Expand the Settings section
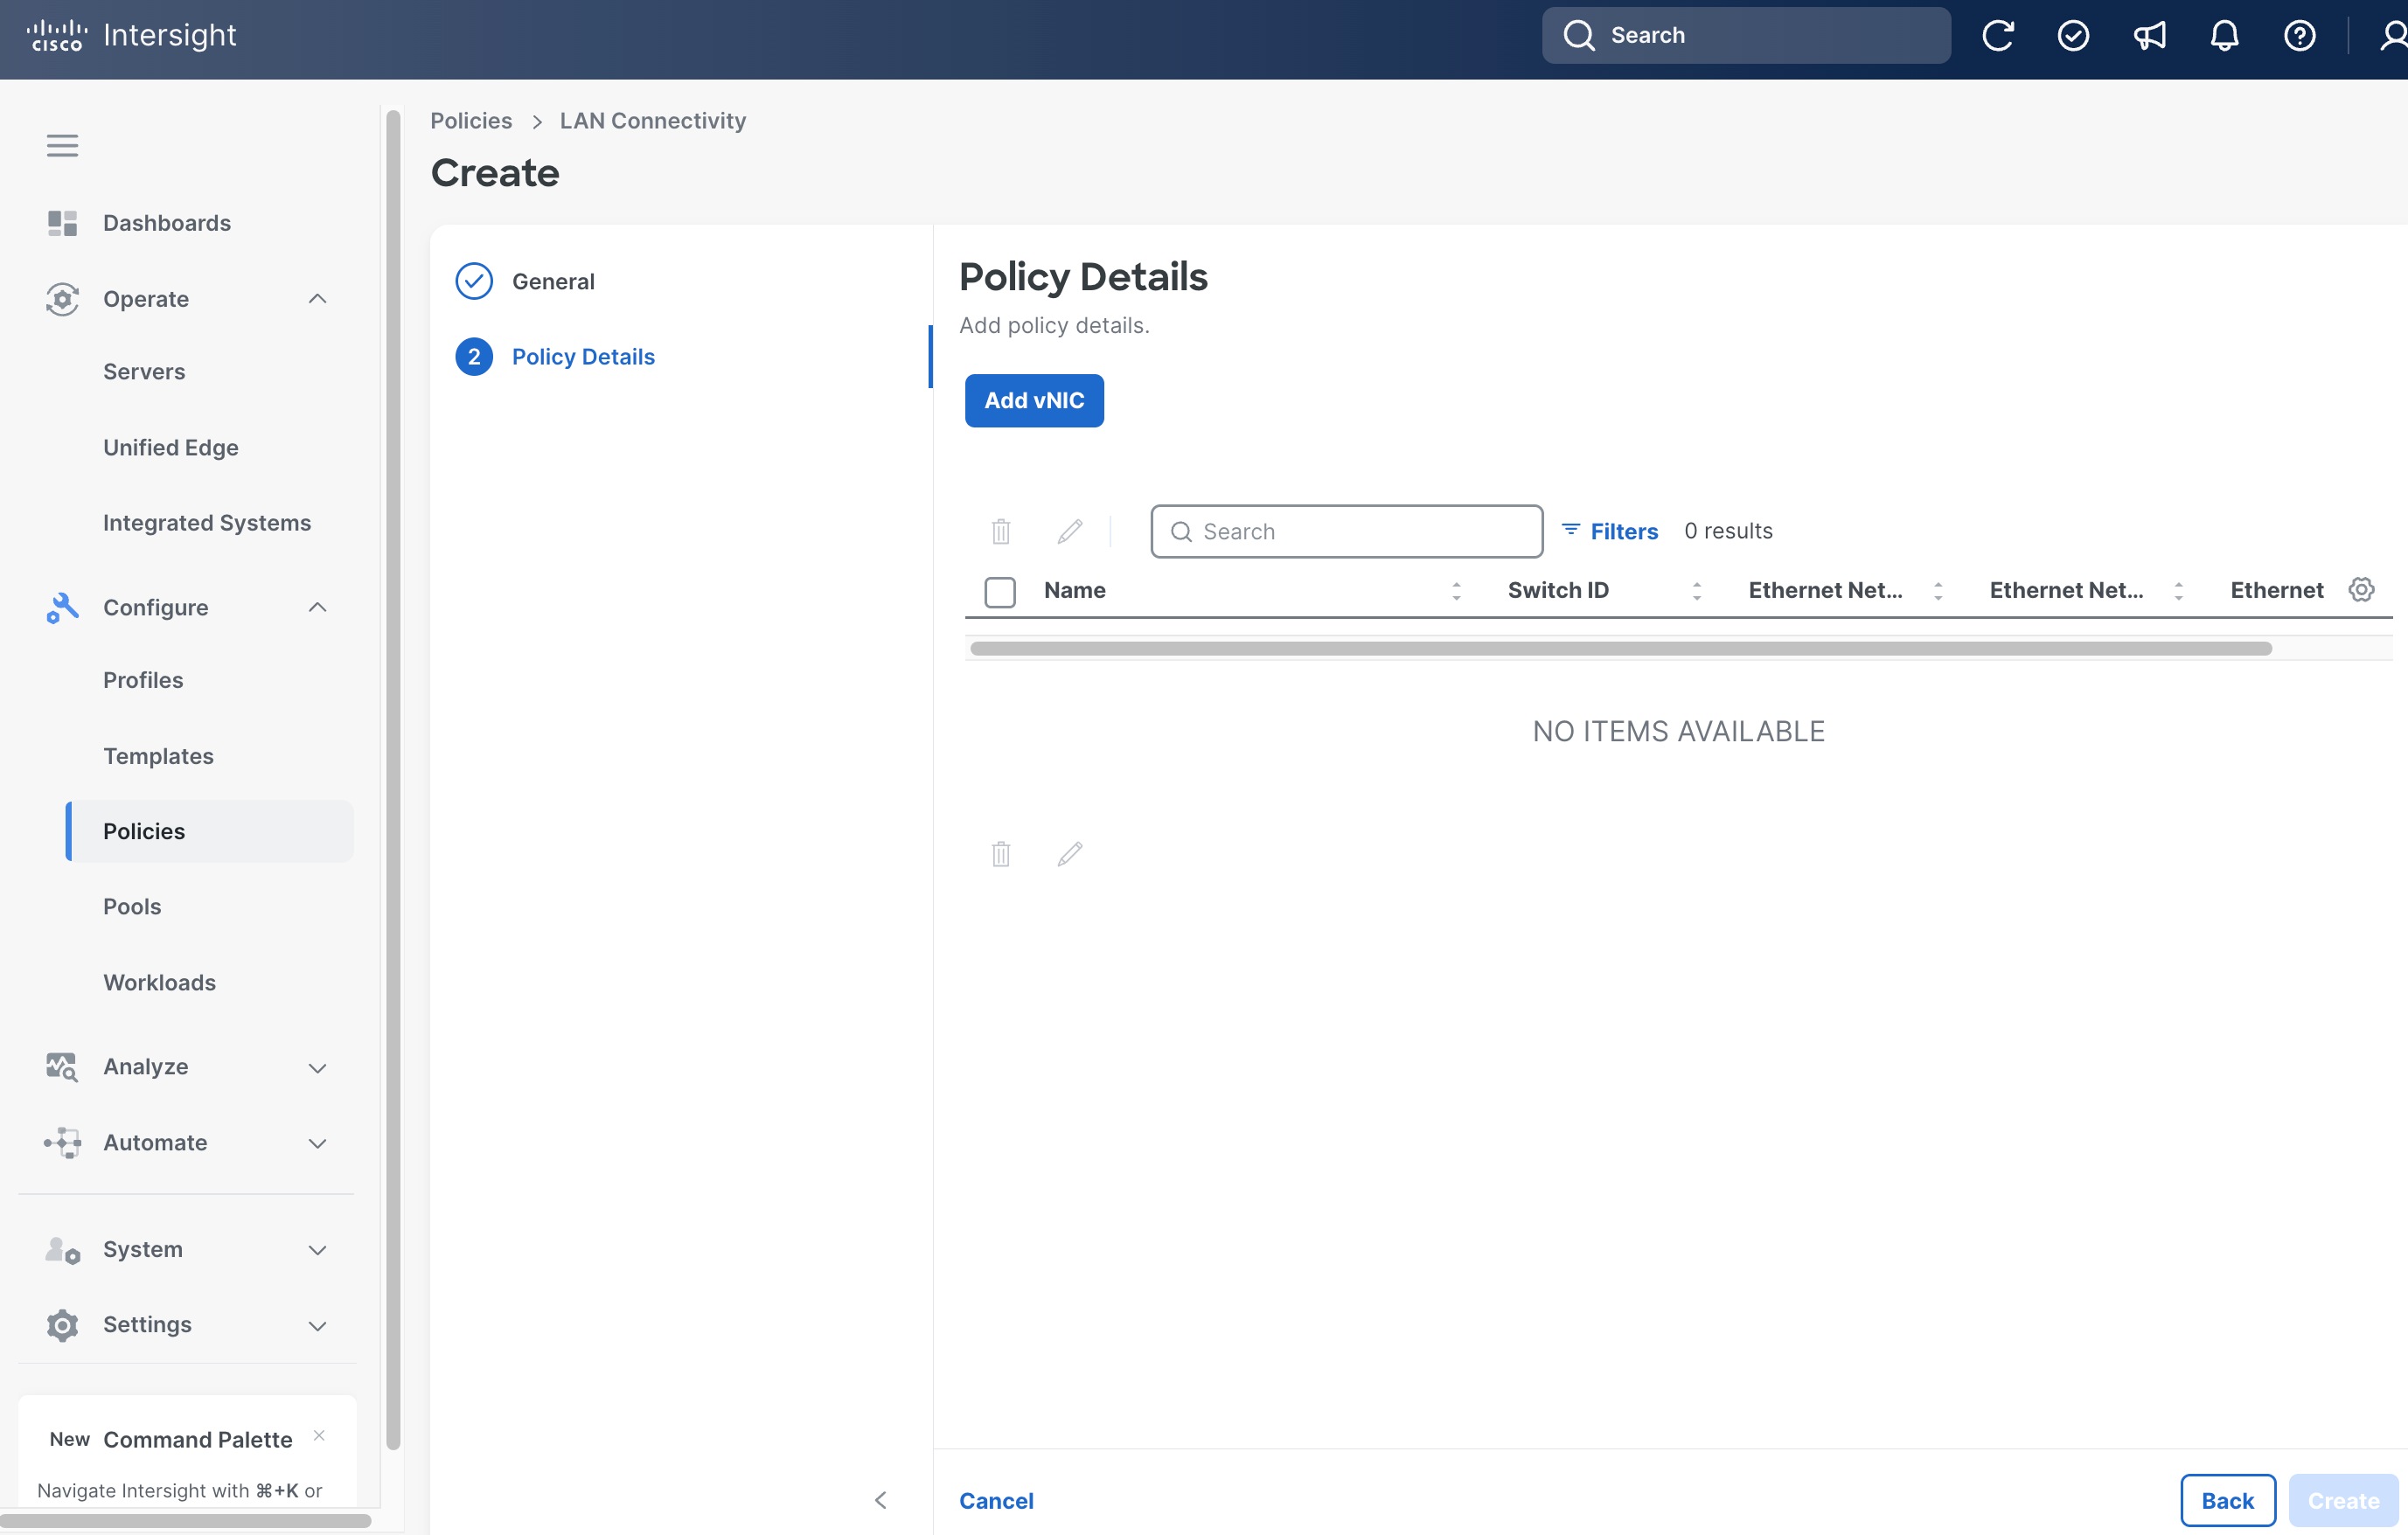The height and width of the screenshot is (1535, 2408). pos(317,1326)
